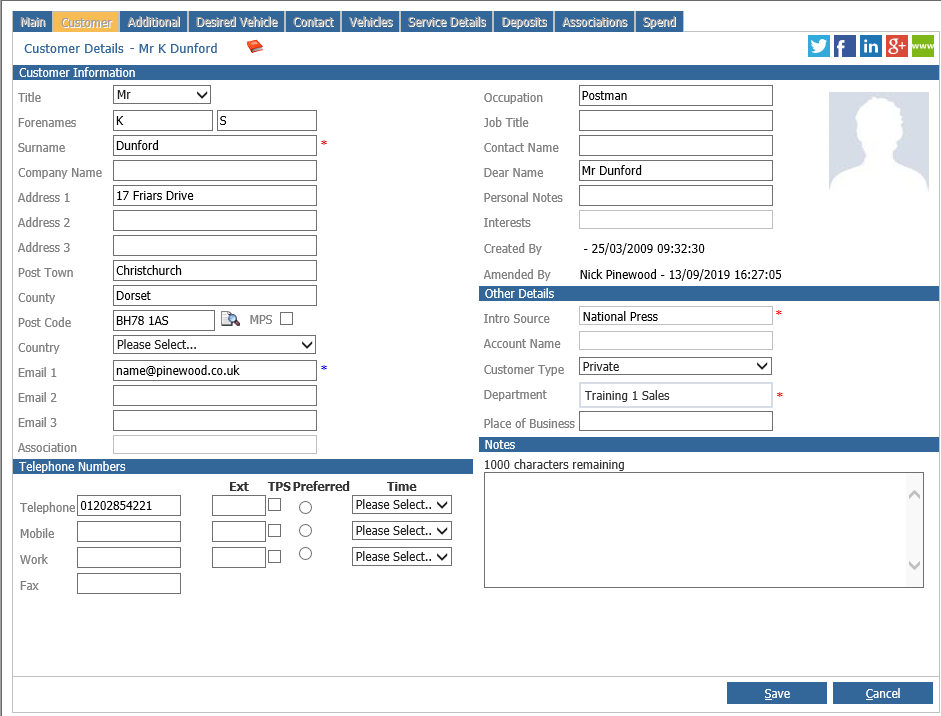Viewport: 941px width, 716px height.
Task: Tick the MPS checkbox
Action: [x=287, y=319]
